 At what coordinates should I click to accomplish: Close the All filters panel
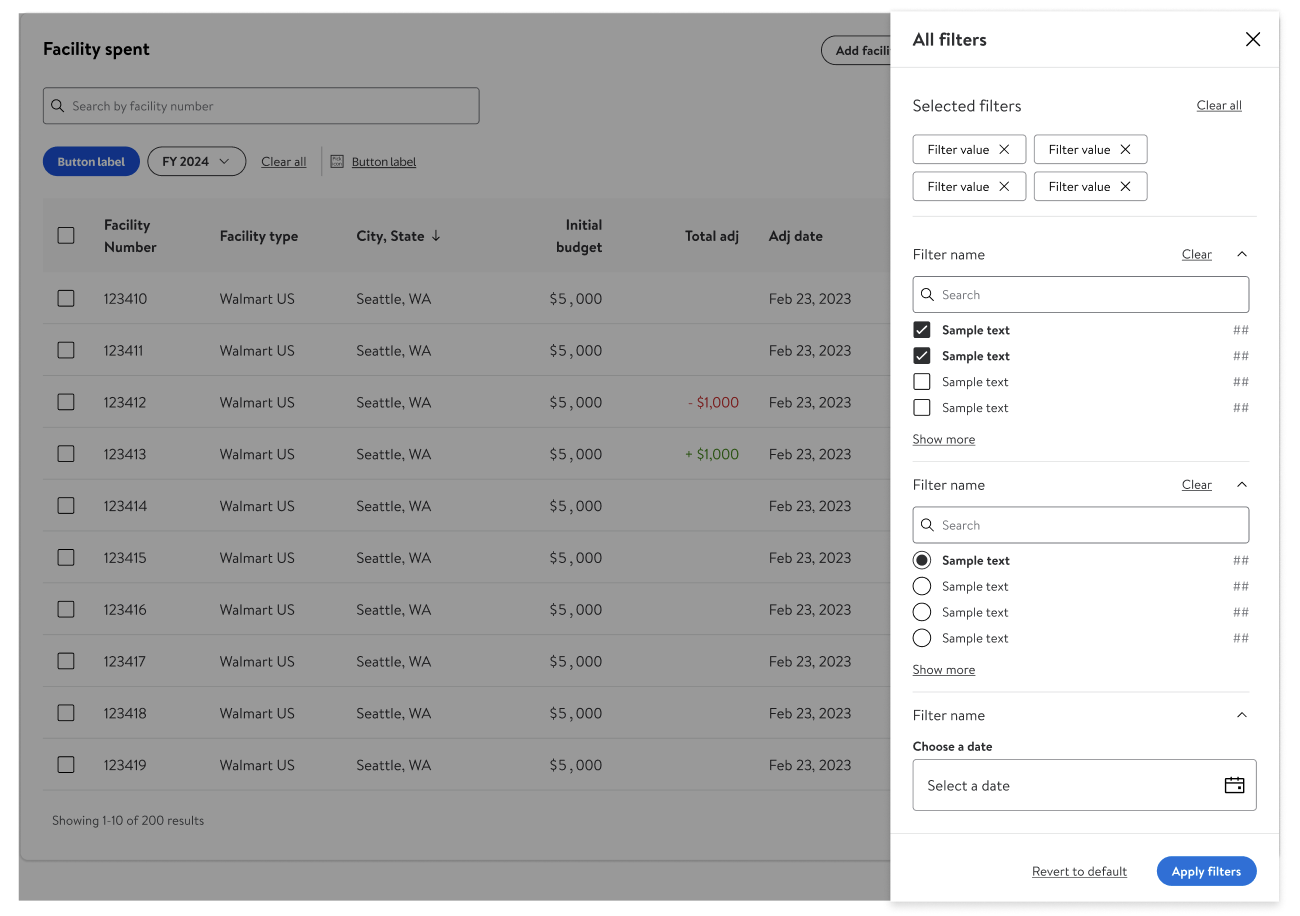[x=1252, y=40]
